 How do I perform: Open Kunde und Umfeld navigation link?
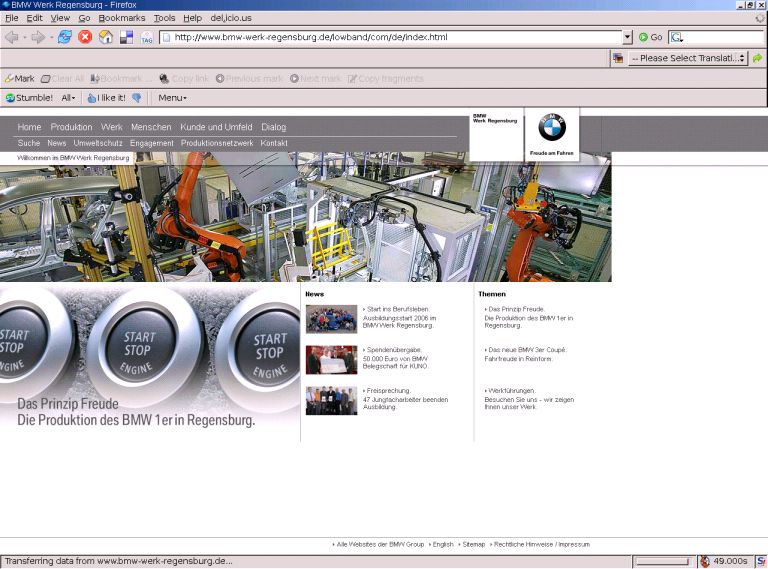pos(216,127)
